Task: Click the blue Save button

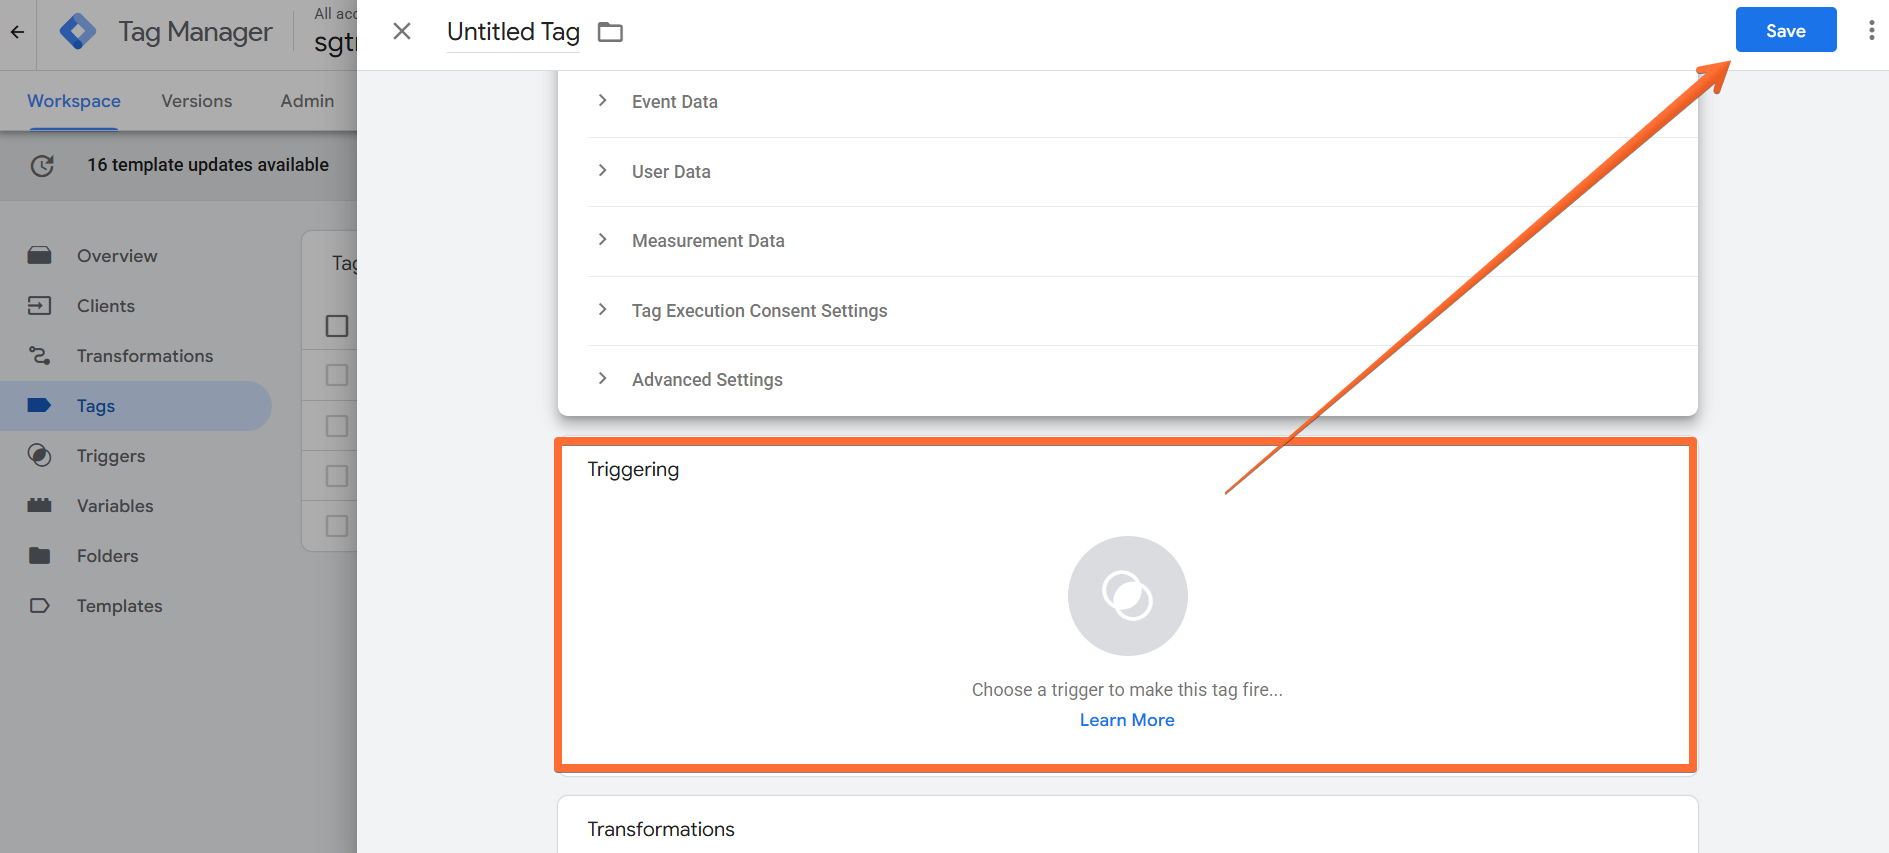Action: [x=1785, y=30]
